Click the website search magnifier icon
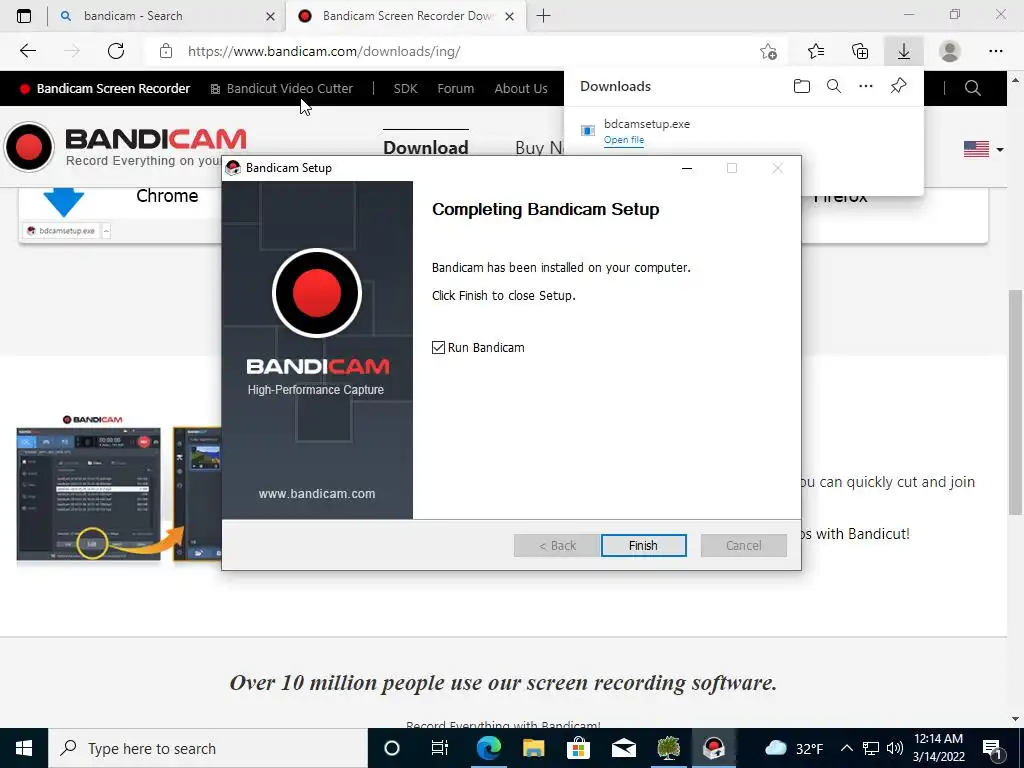This screenshot has width=1024, height=768. pos(972,88)
